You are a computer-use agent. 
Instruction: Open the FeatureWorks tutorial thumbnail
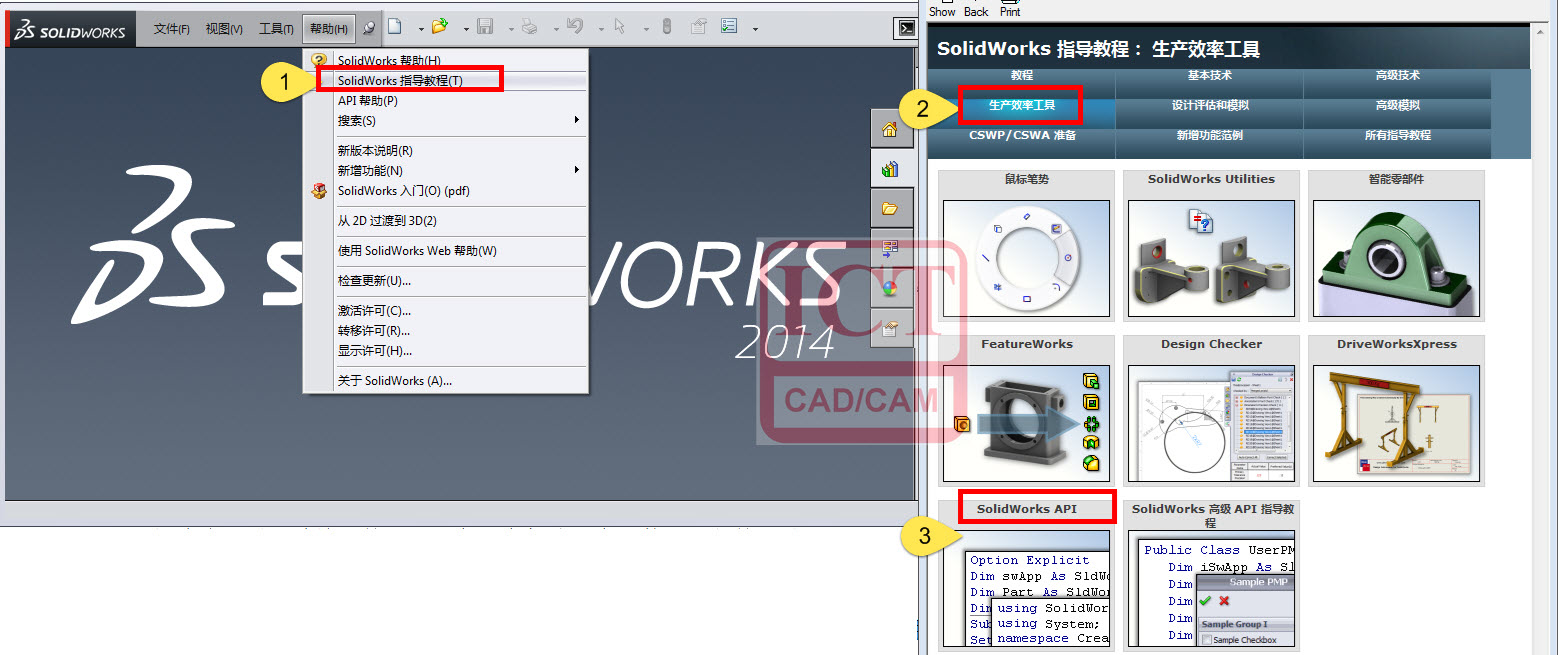pyautogui.click(x=1026, y=423)
